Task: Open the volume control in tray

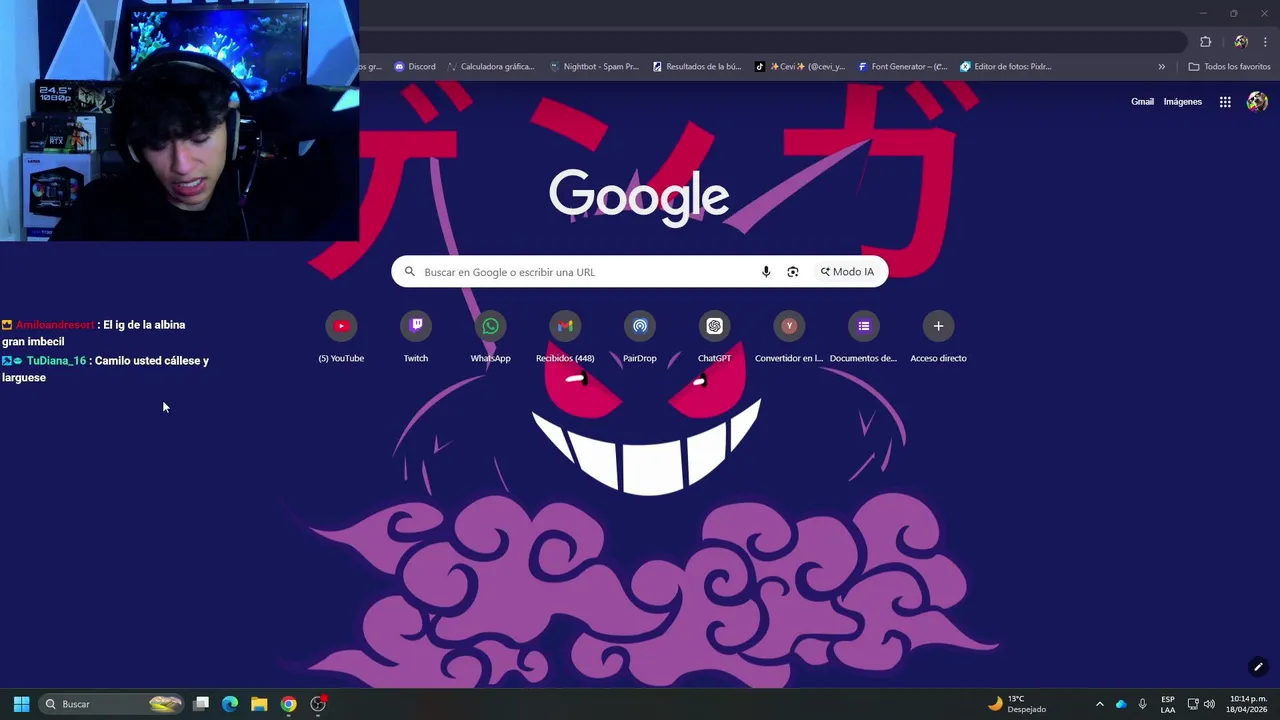Action: (1210, 704)
